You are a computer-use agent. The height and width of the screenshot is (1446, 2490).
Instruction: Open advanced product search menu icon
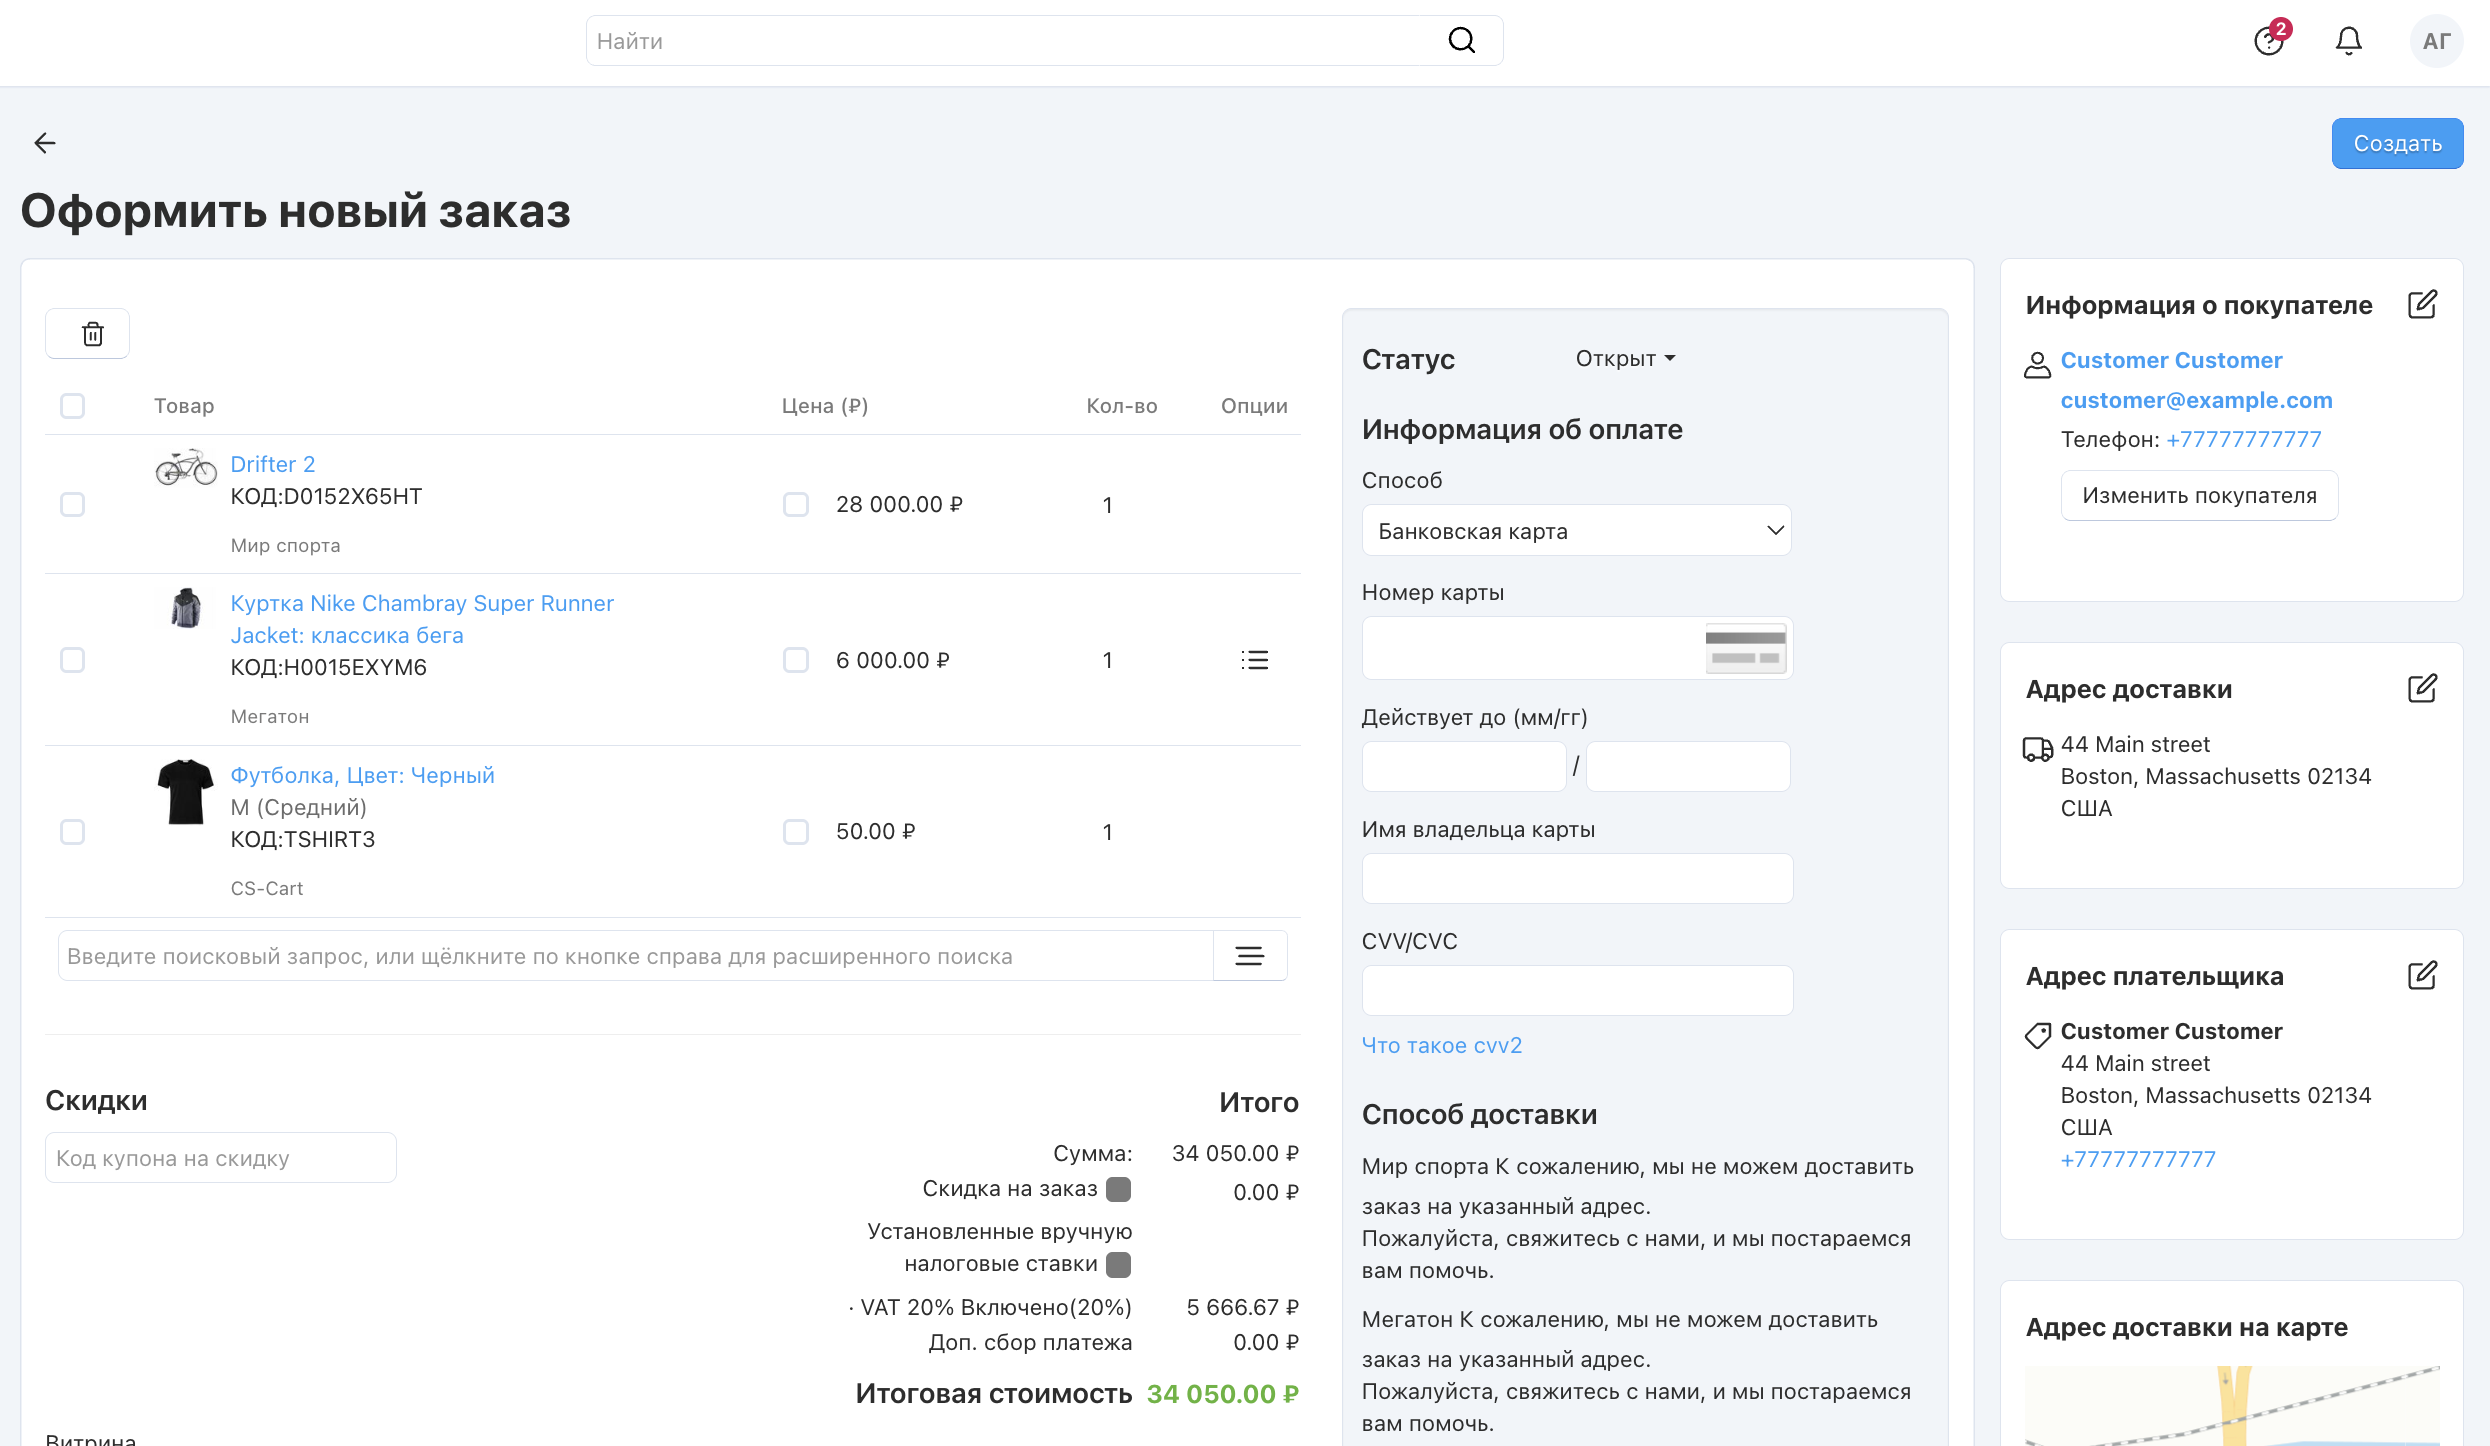click(1249, 956)
